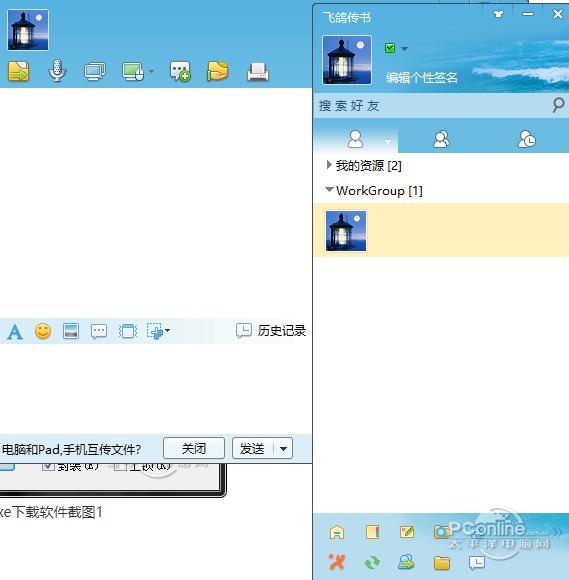Click inside the message input area
This screenshot has width=569, height=580.
point(155,388)
